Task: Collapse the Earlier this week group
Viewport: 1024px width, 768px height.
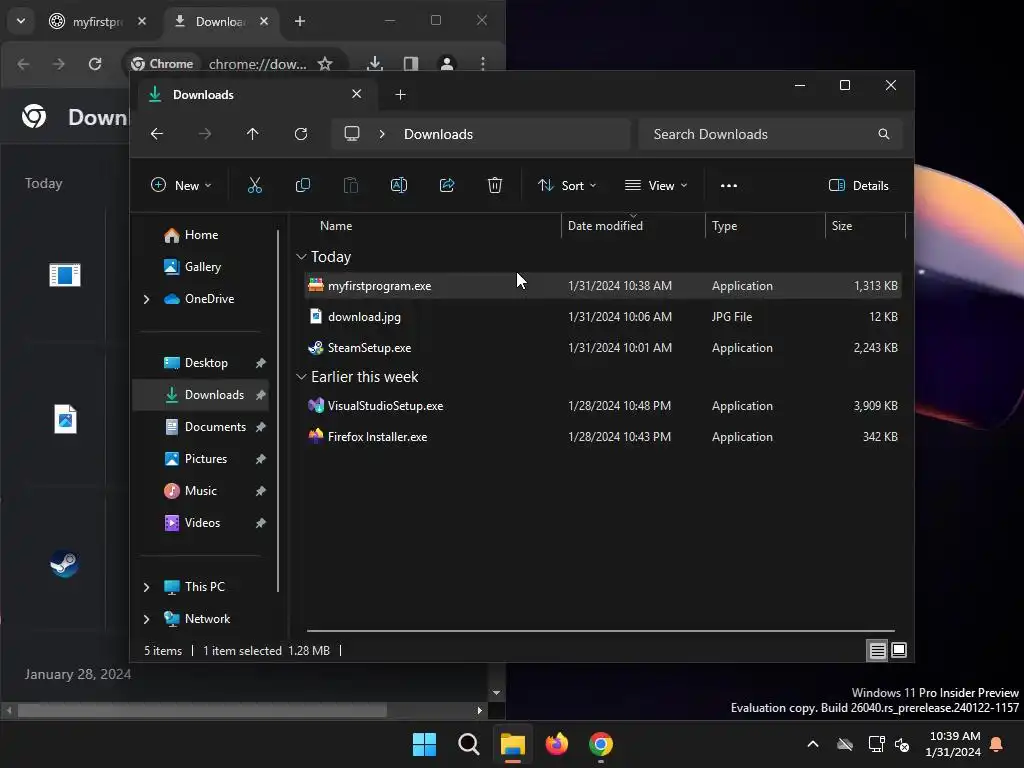Action: coord(301,377)
